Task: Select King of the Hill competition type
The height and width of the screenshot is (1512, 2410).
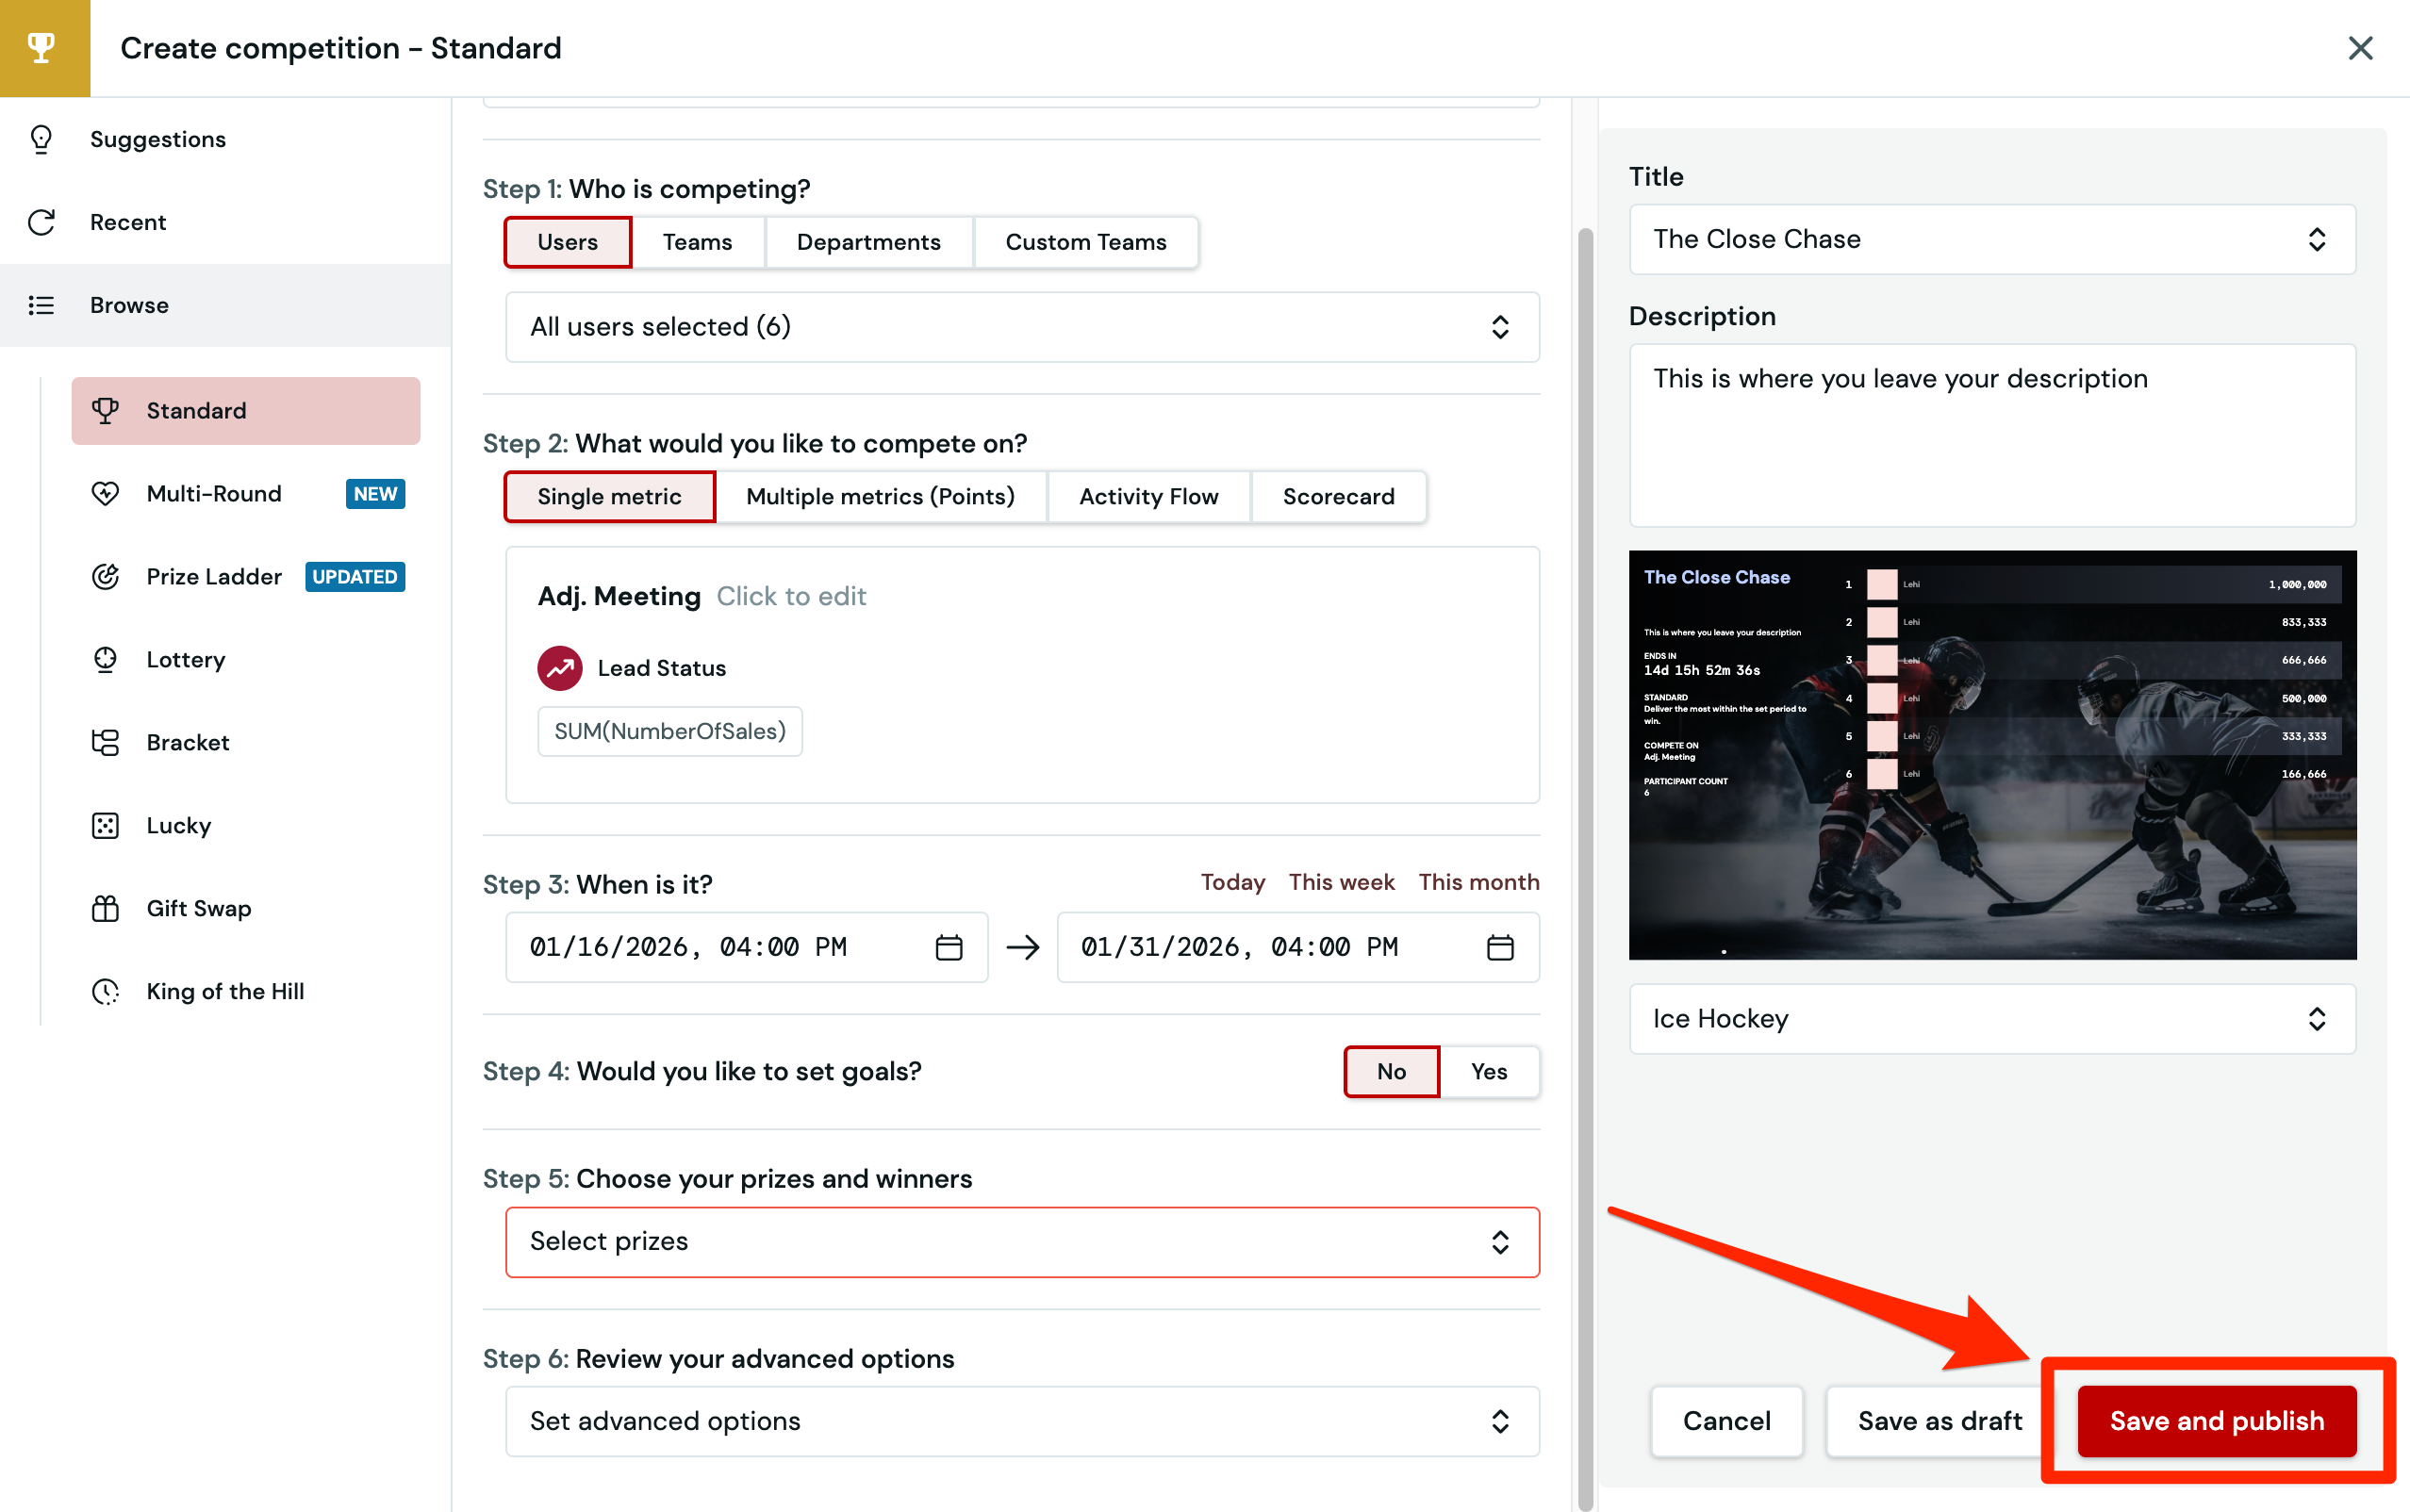Action: tap(225, 992)
